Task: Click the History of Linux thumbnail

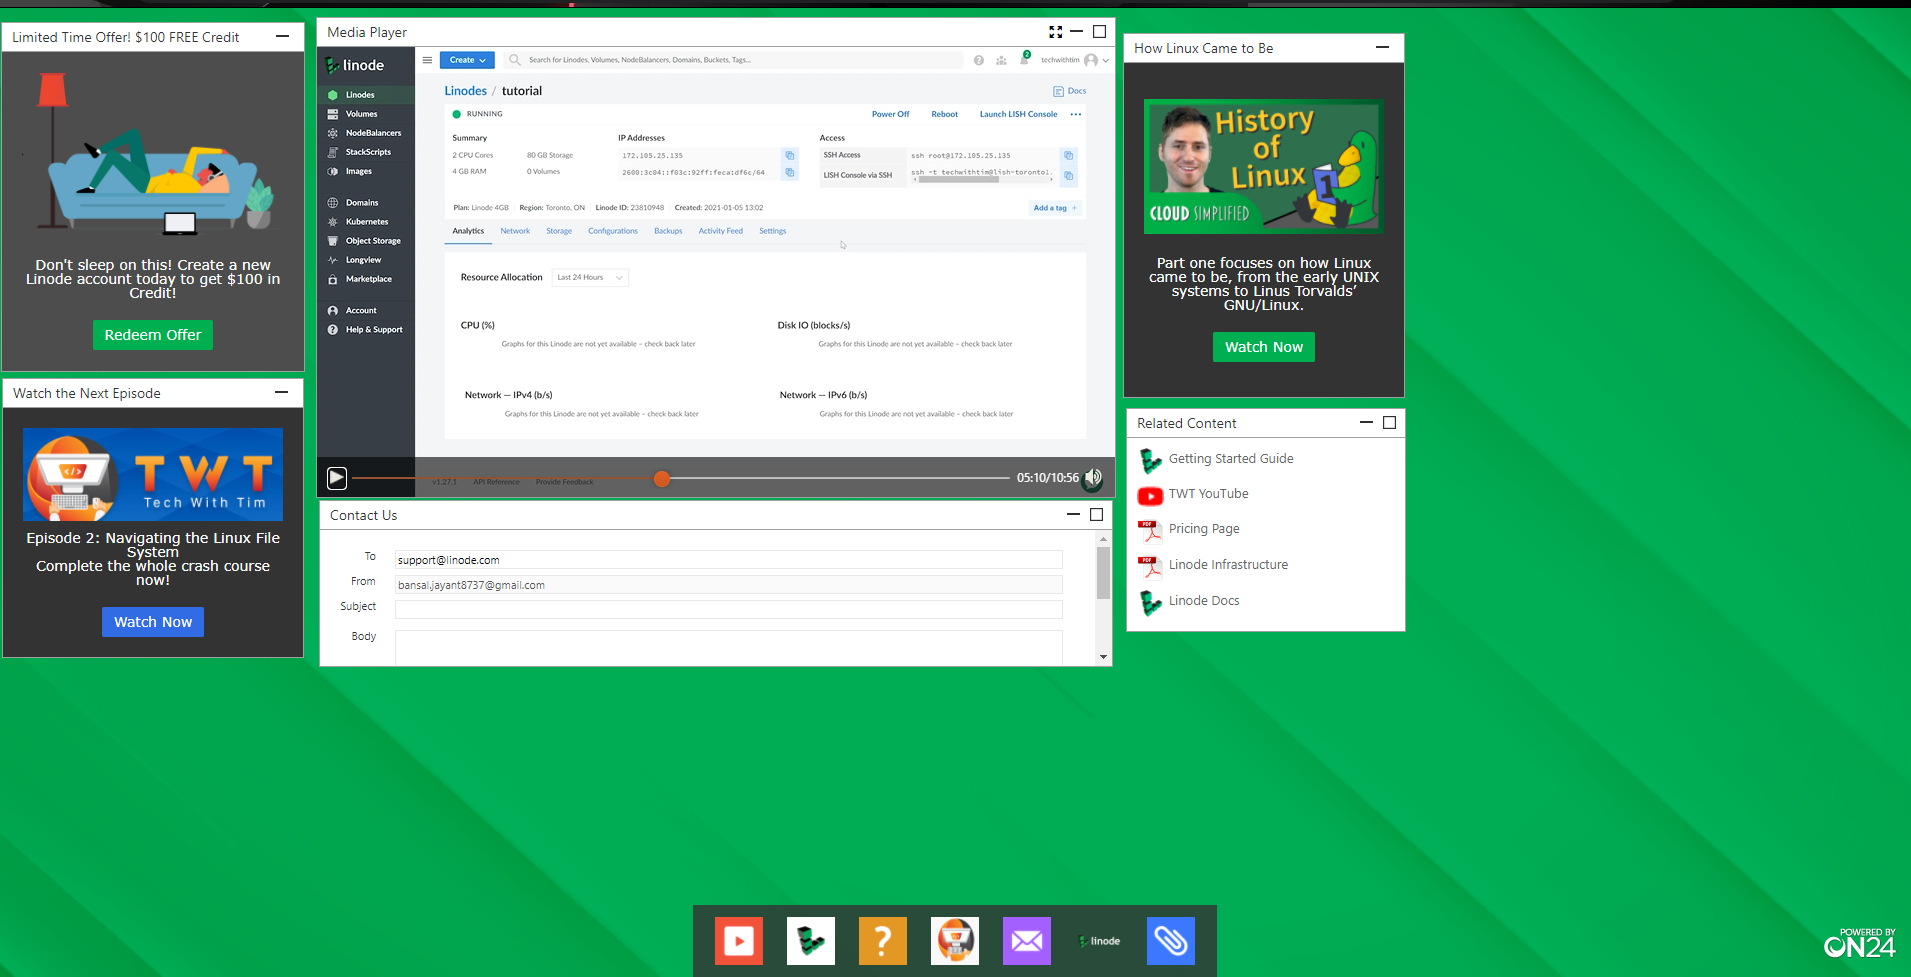Action: pyautogui.click(x=1263, y=167)
